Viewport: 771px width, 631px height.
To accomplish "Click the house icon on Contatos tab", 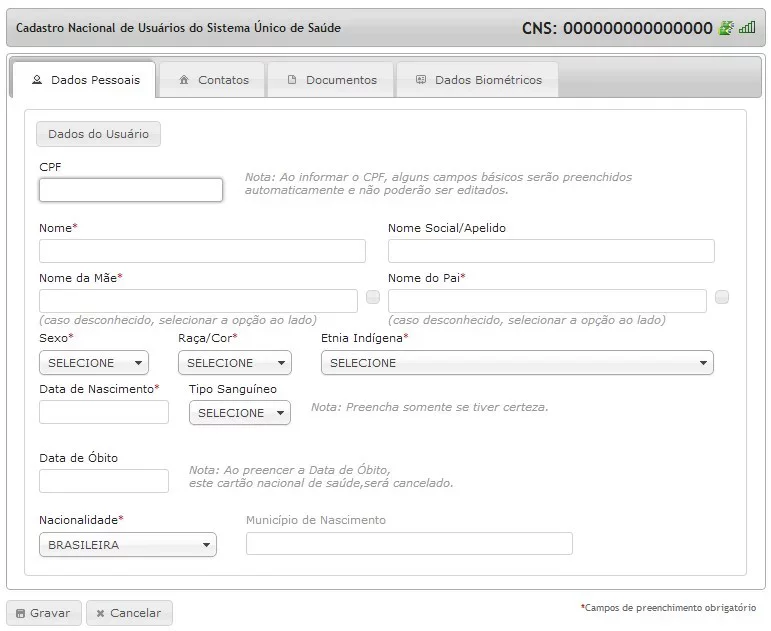I will tap(184, 80).
